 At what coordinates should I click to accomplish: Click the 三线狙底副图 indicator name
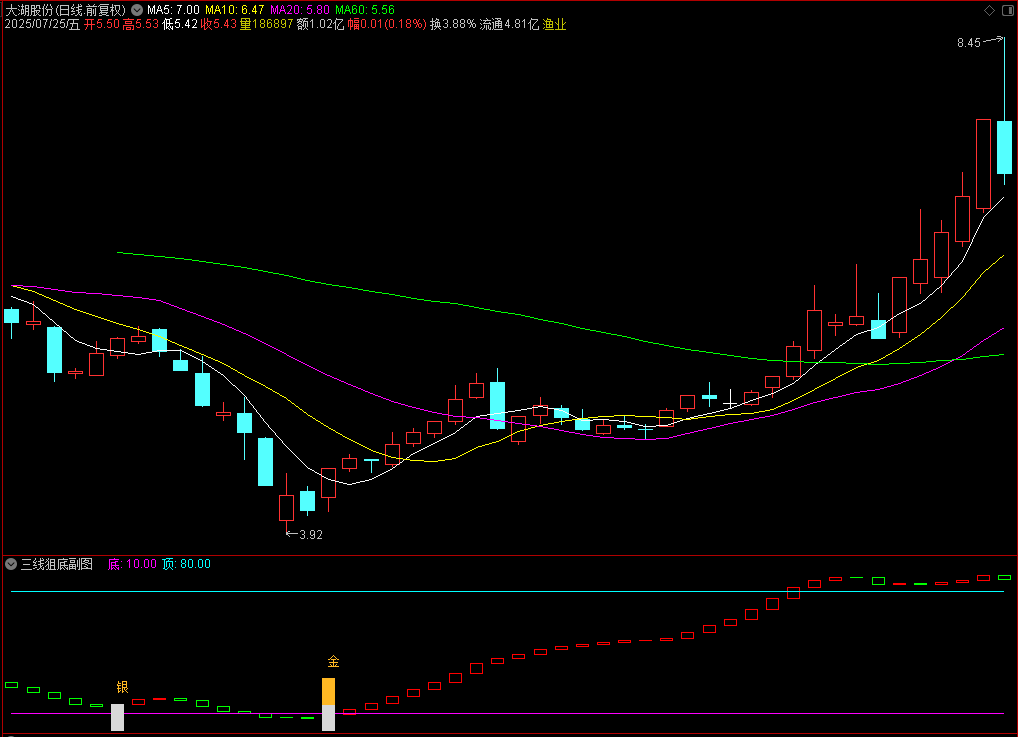point(57,564)
